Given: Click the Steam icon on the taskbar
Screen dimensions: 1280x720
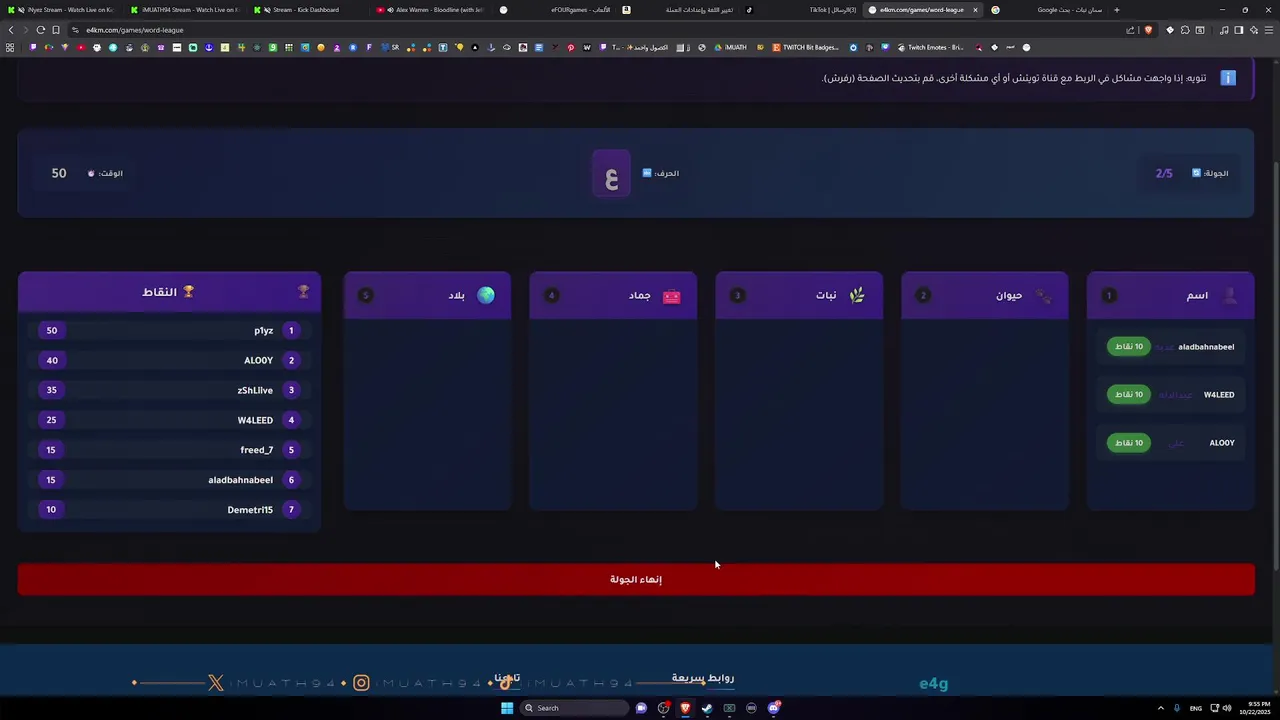Looking at the screenshot, I should [707, 708].
